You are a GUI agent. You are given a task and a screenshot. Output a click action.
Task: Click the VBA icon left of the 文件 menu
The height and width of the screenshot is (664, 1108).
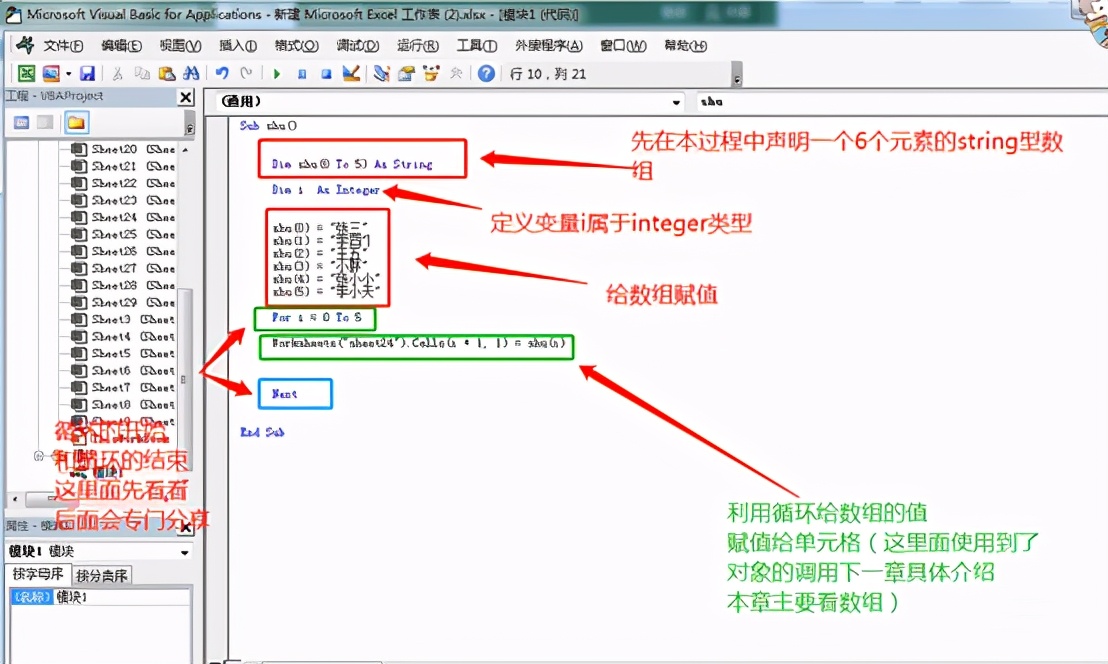pyautogui.click(x=25, y=45)
